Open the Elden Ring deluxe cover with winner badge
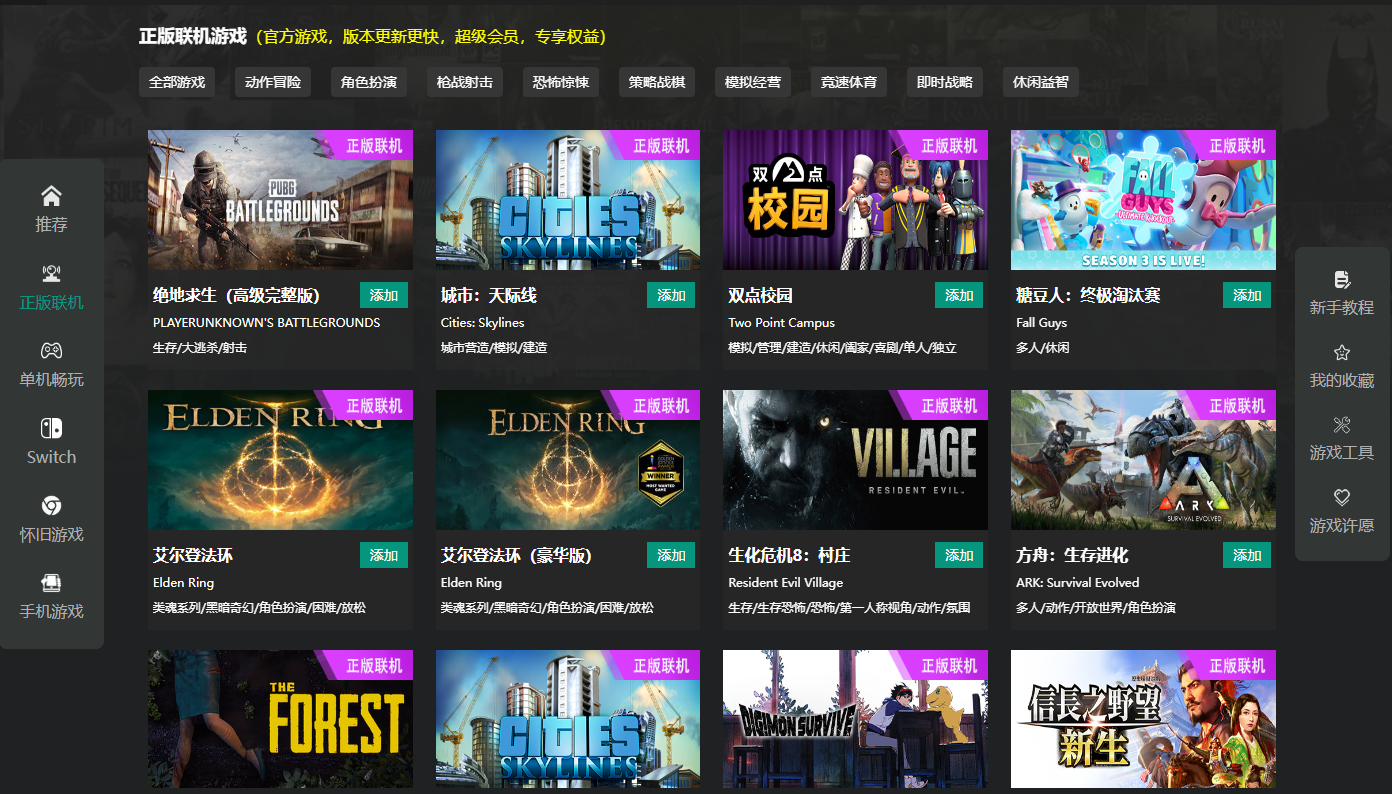1392x794 pixels. point(568,460)
